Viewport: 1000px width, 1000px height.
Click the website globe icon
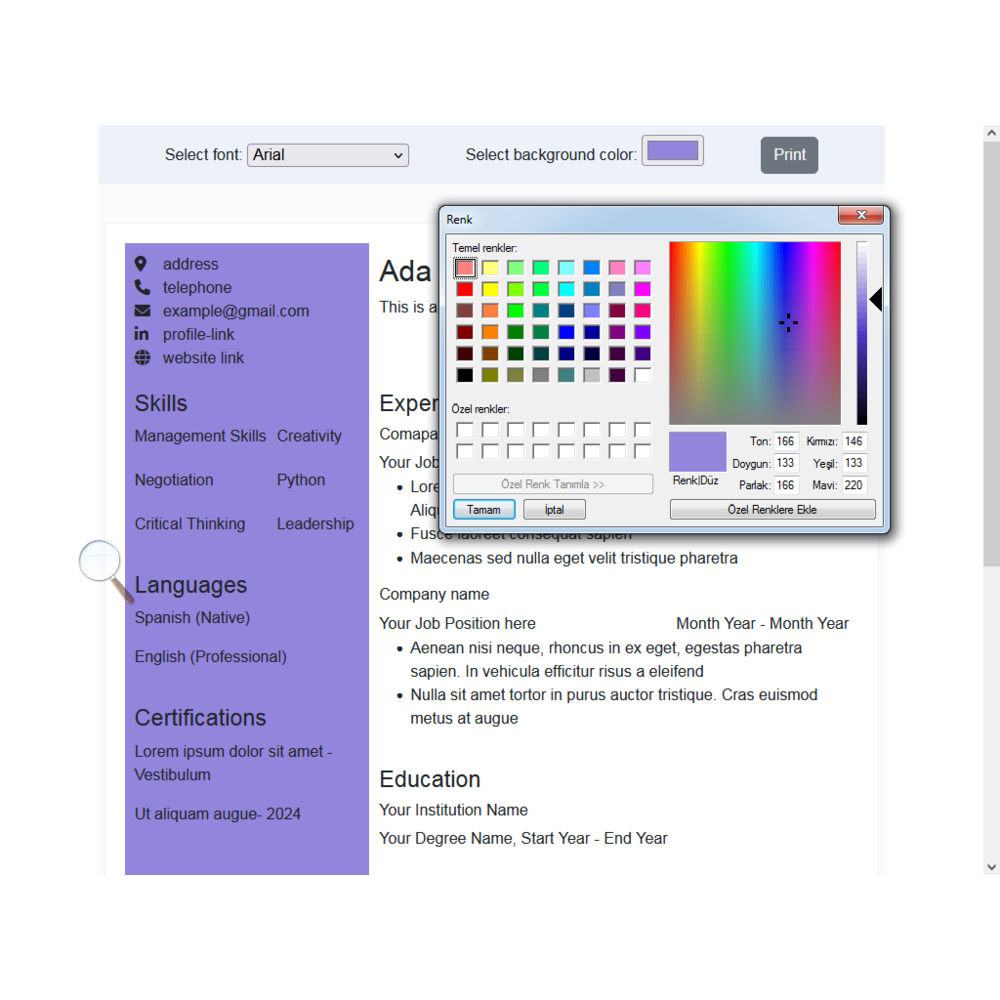(x=142, y=358)
